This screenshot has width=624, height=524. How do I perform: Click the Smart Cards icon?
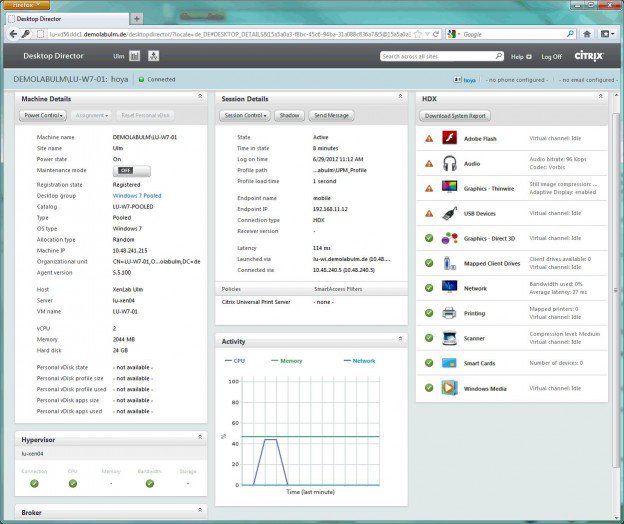point(449,363)
